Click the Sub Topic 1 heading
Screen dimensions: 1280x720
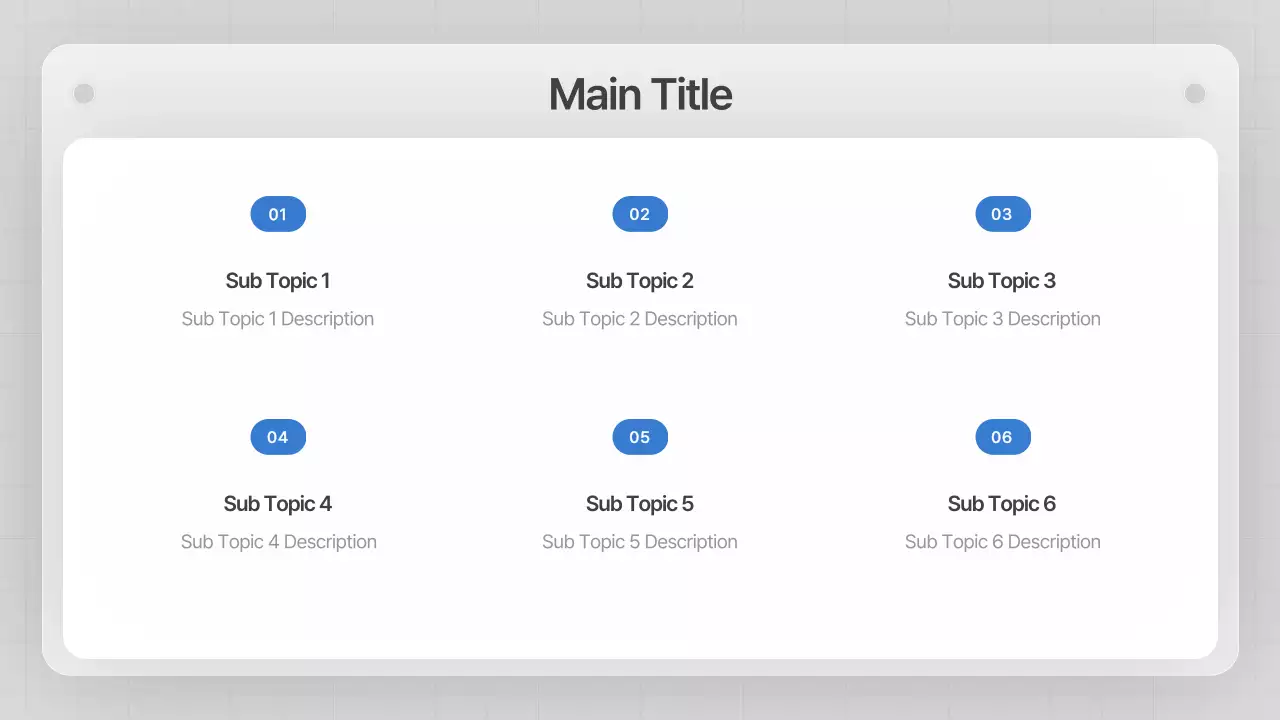[x=278, y=281]
